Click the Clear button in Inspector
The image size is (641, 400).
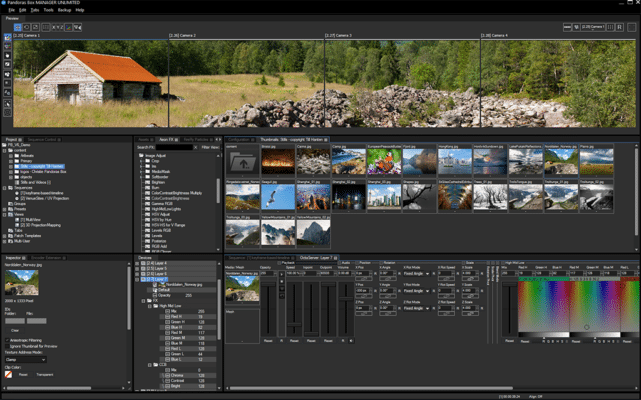click(x=16, y=329)
